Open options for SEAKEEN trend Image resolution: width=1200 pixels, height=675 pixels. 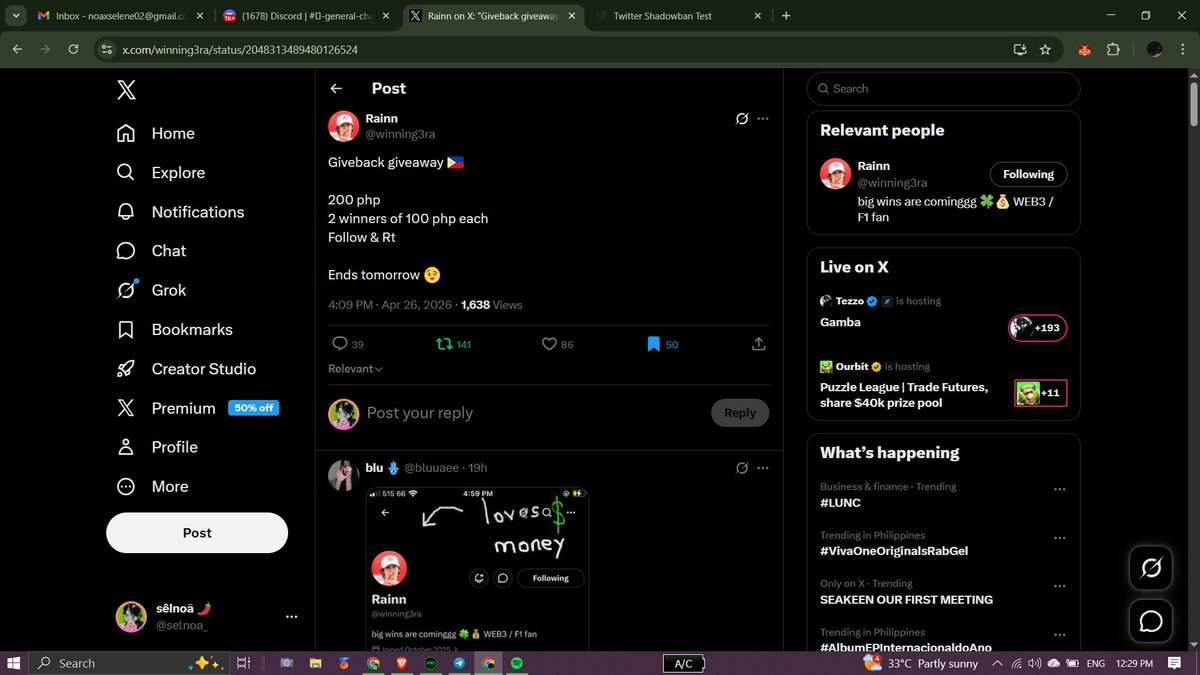pyautogui.click(x=1059, y=587)
